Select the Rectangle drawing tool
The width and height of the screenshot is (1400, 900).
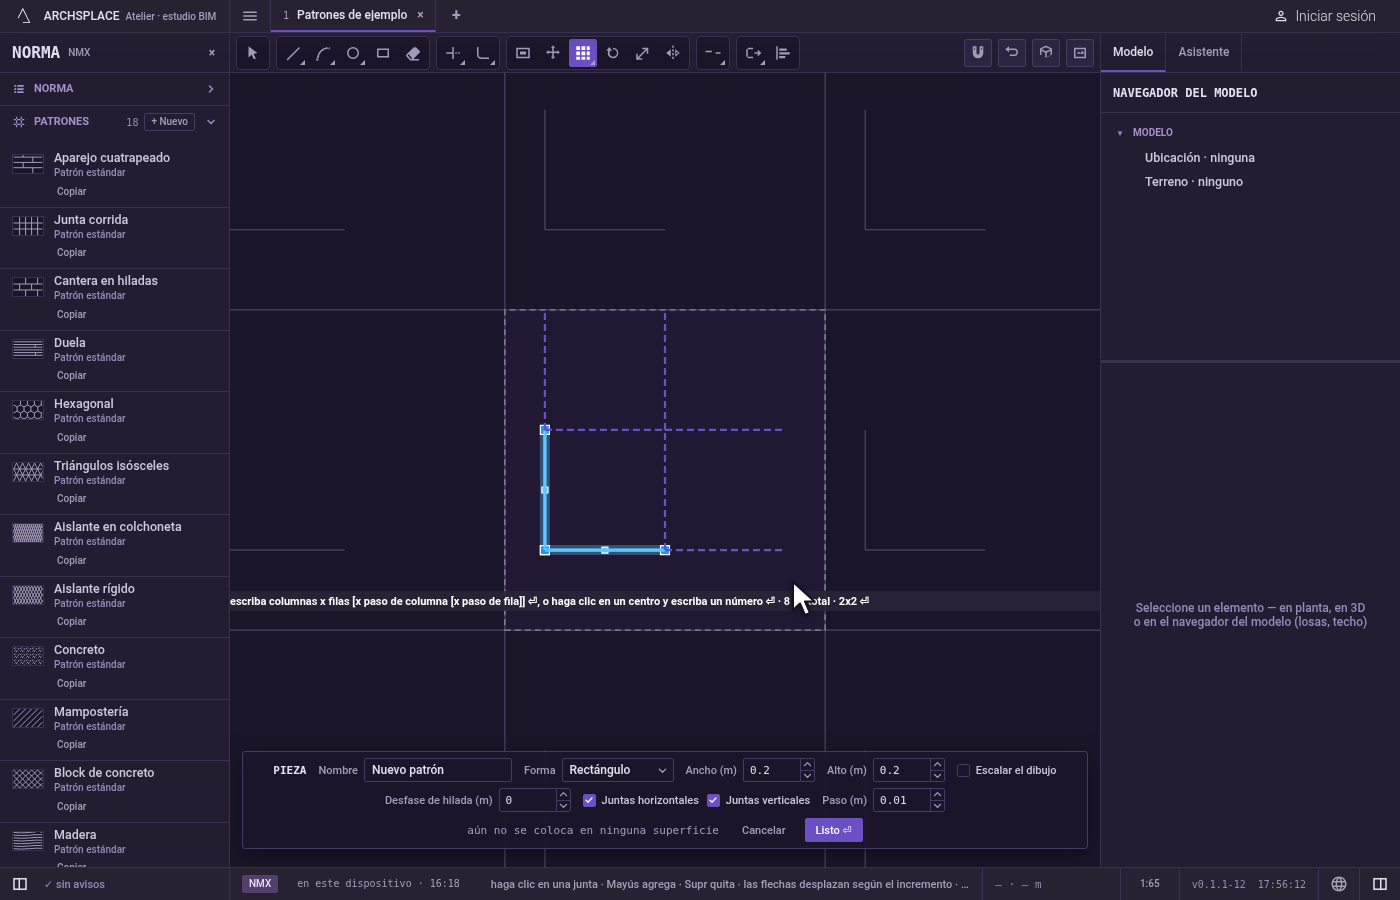coord(383,53)
